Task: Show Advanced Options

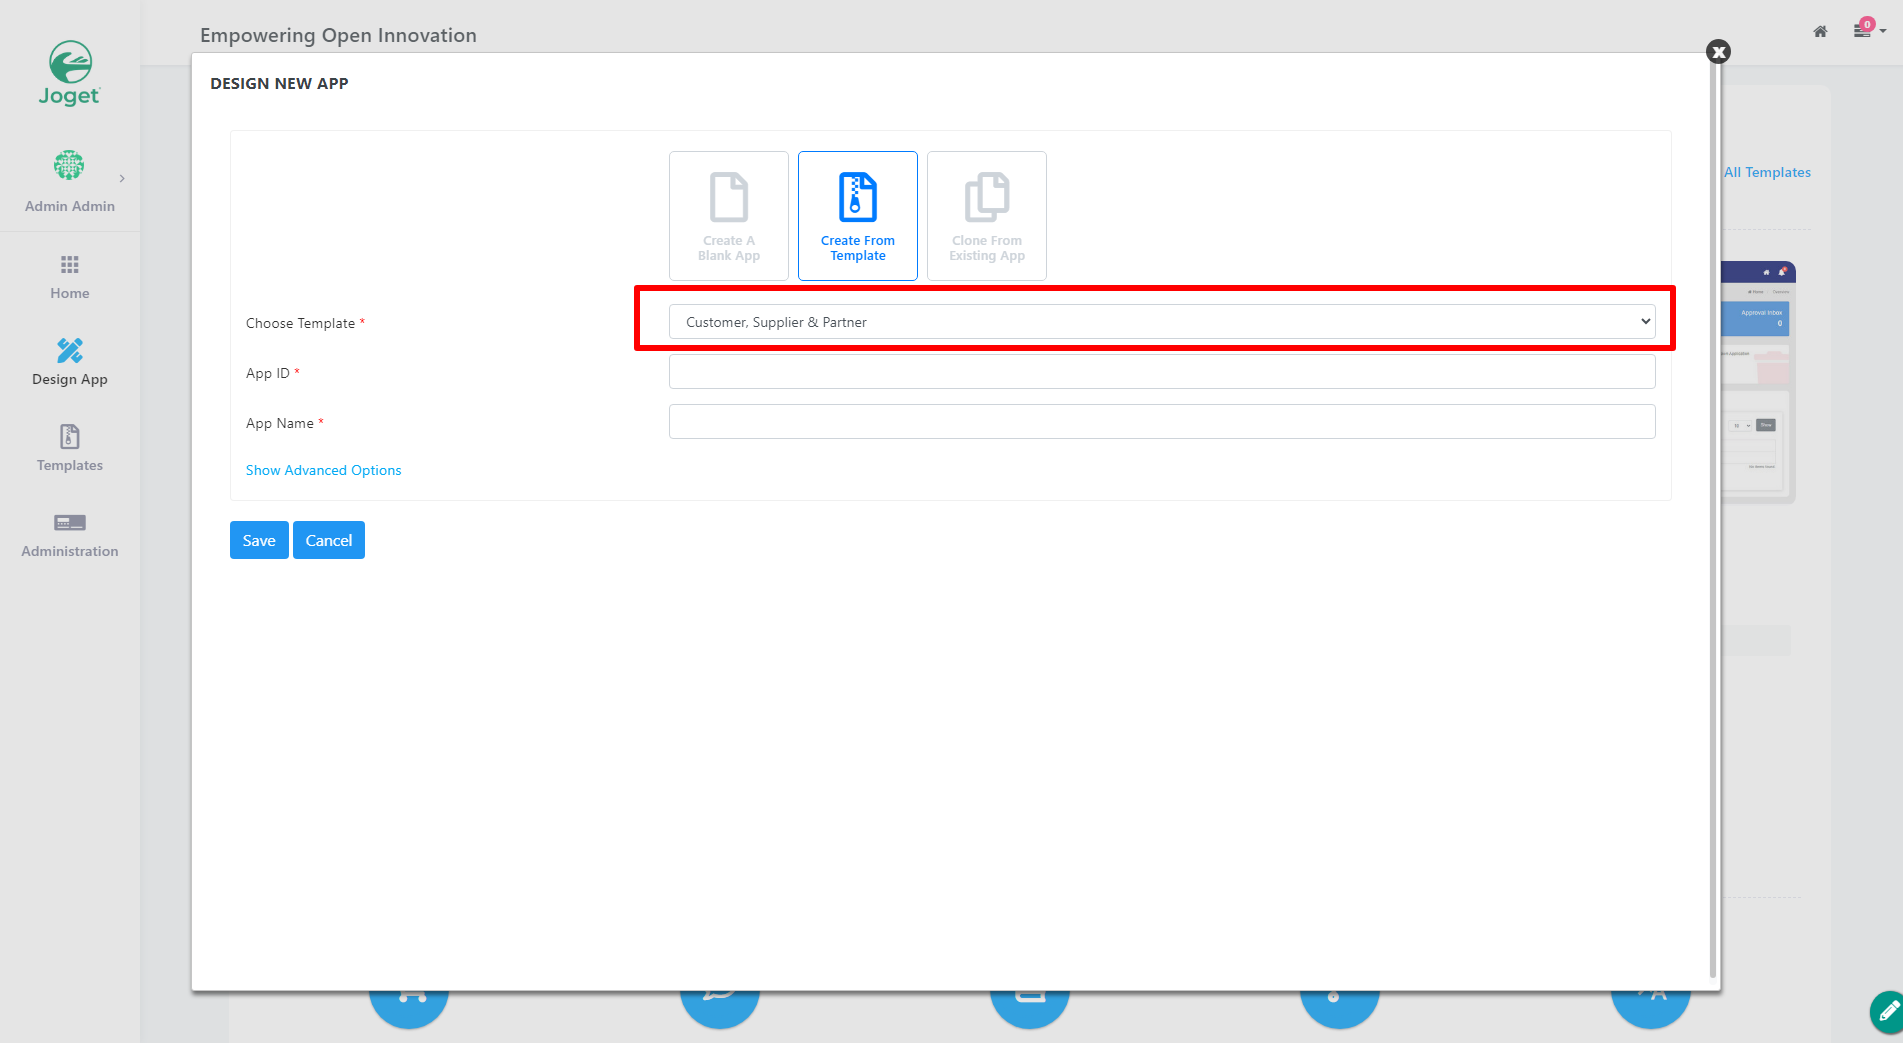Action: [x=323, y=470]
